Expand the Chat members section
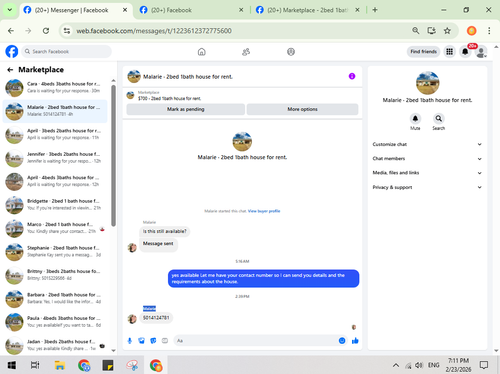Viewport: 500px width, 374px height. pyautogui.click(x=427, y=159)
